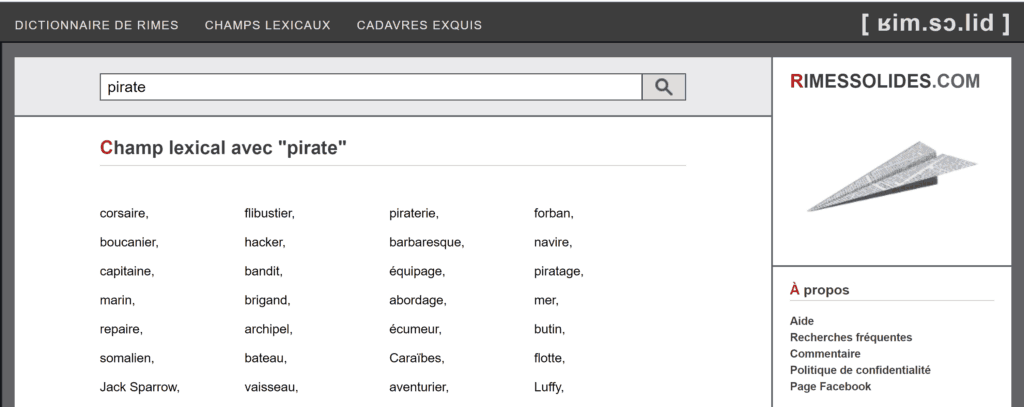This screenshot has width=1024, height=407.
Task: Select the word "somalien"
Action: click(125, 359)
